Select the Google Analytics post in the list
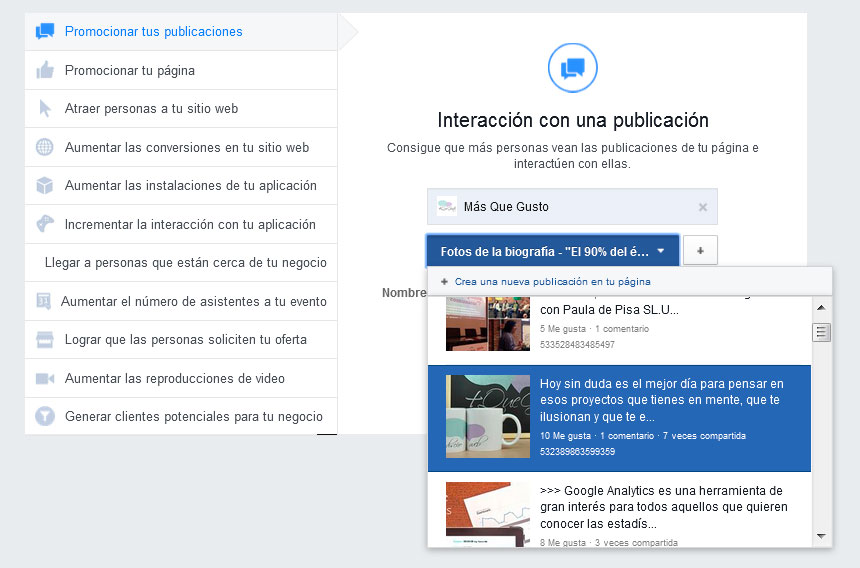The image size is (860, 568). (619, 510)
